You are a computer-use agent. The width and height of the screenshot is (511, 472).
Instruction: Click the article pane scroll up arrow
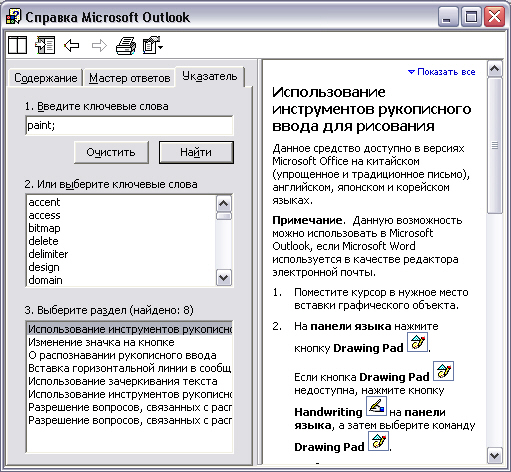pyautogui.click(x=495, y=69)
